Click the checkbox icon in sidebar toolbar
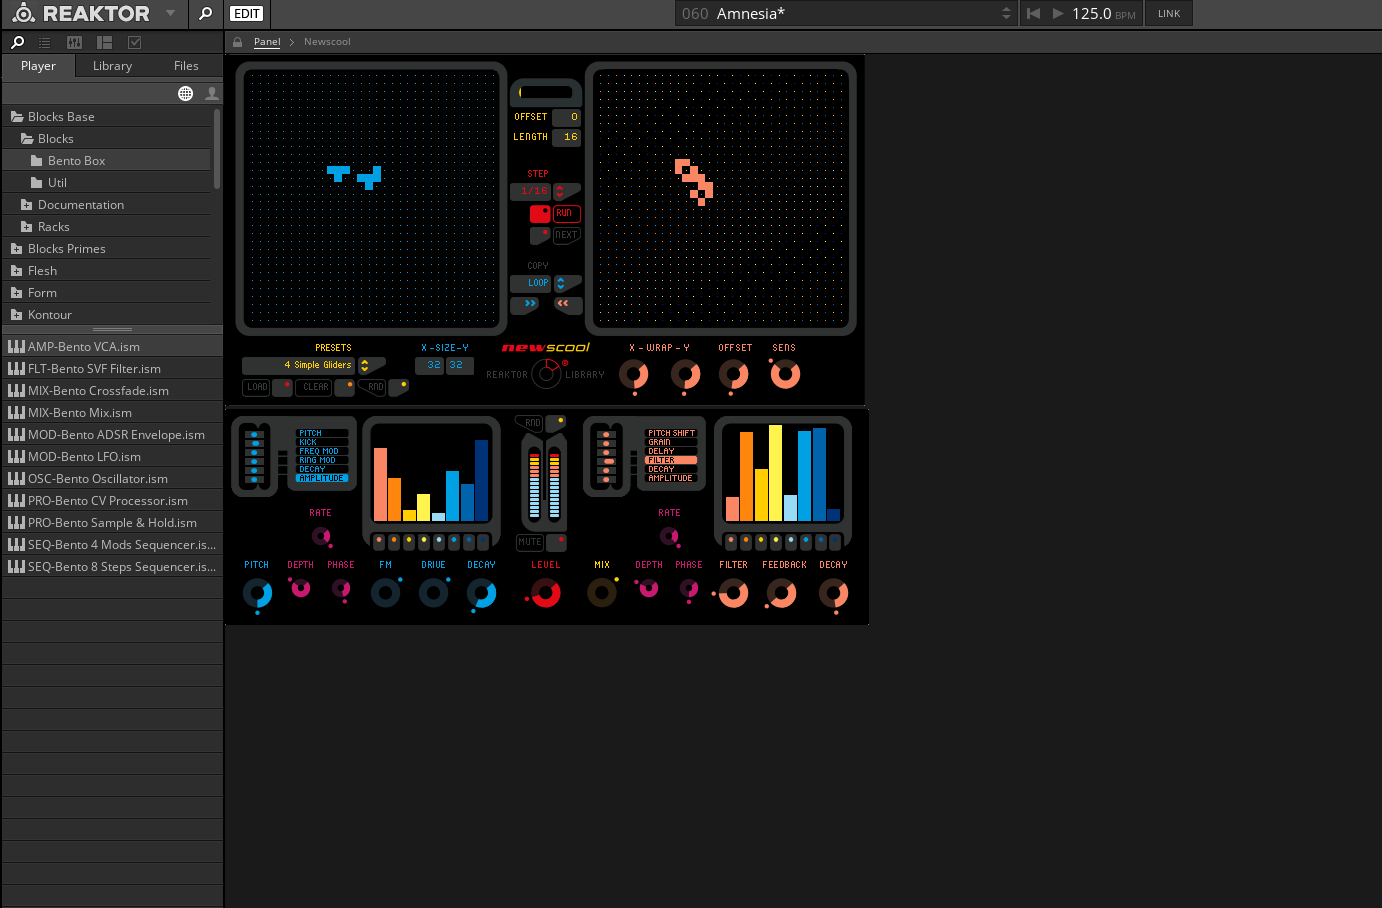The width and height of the screenshot is (1382, 908). pyautogui.click(x=134, y=42)
